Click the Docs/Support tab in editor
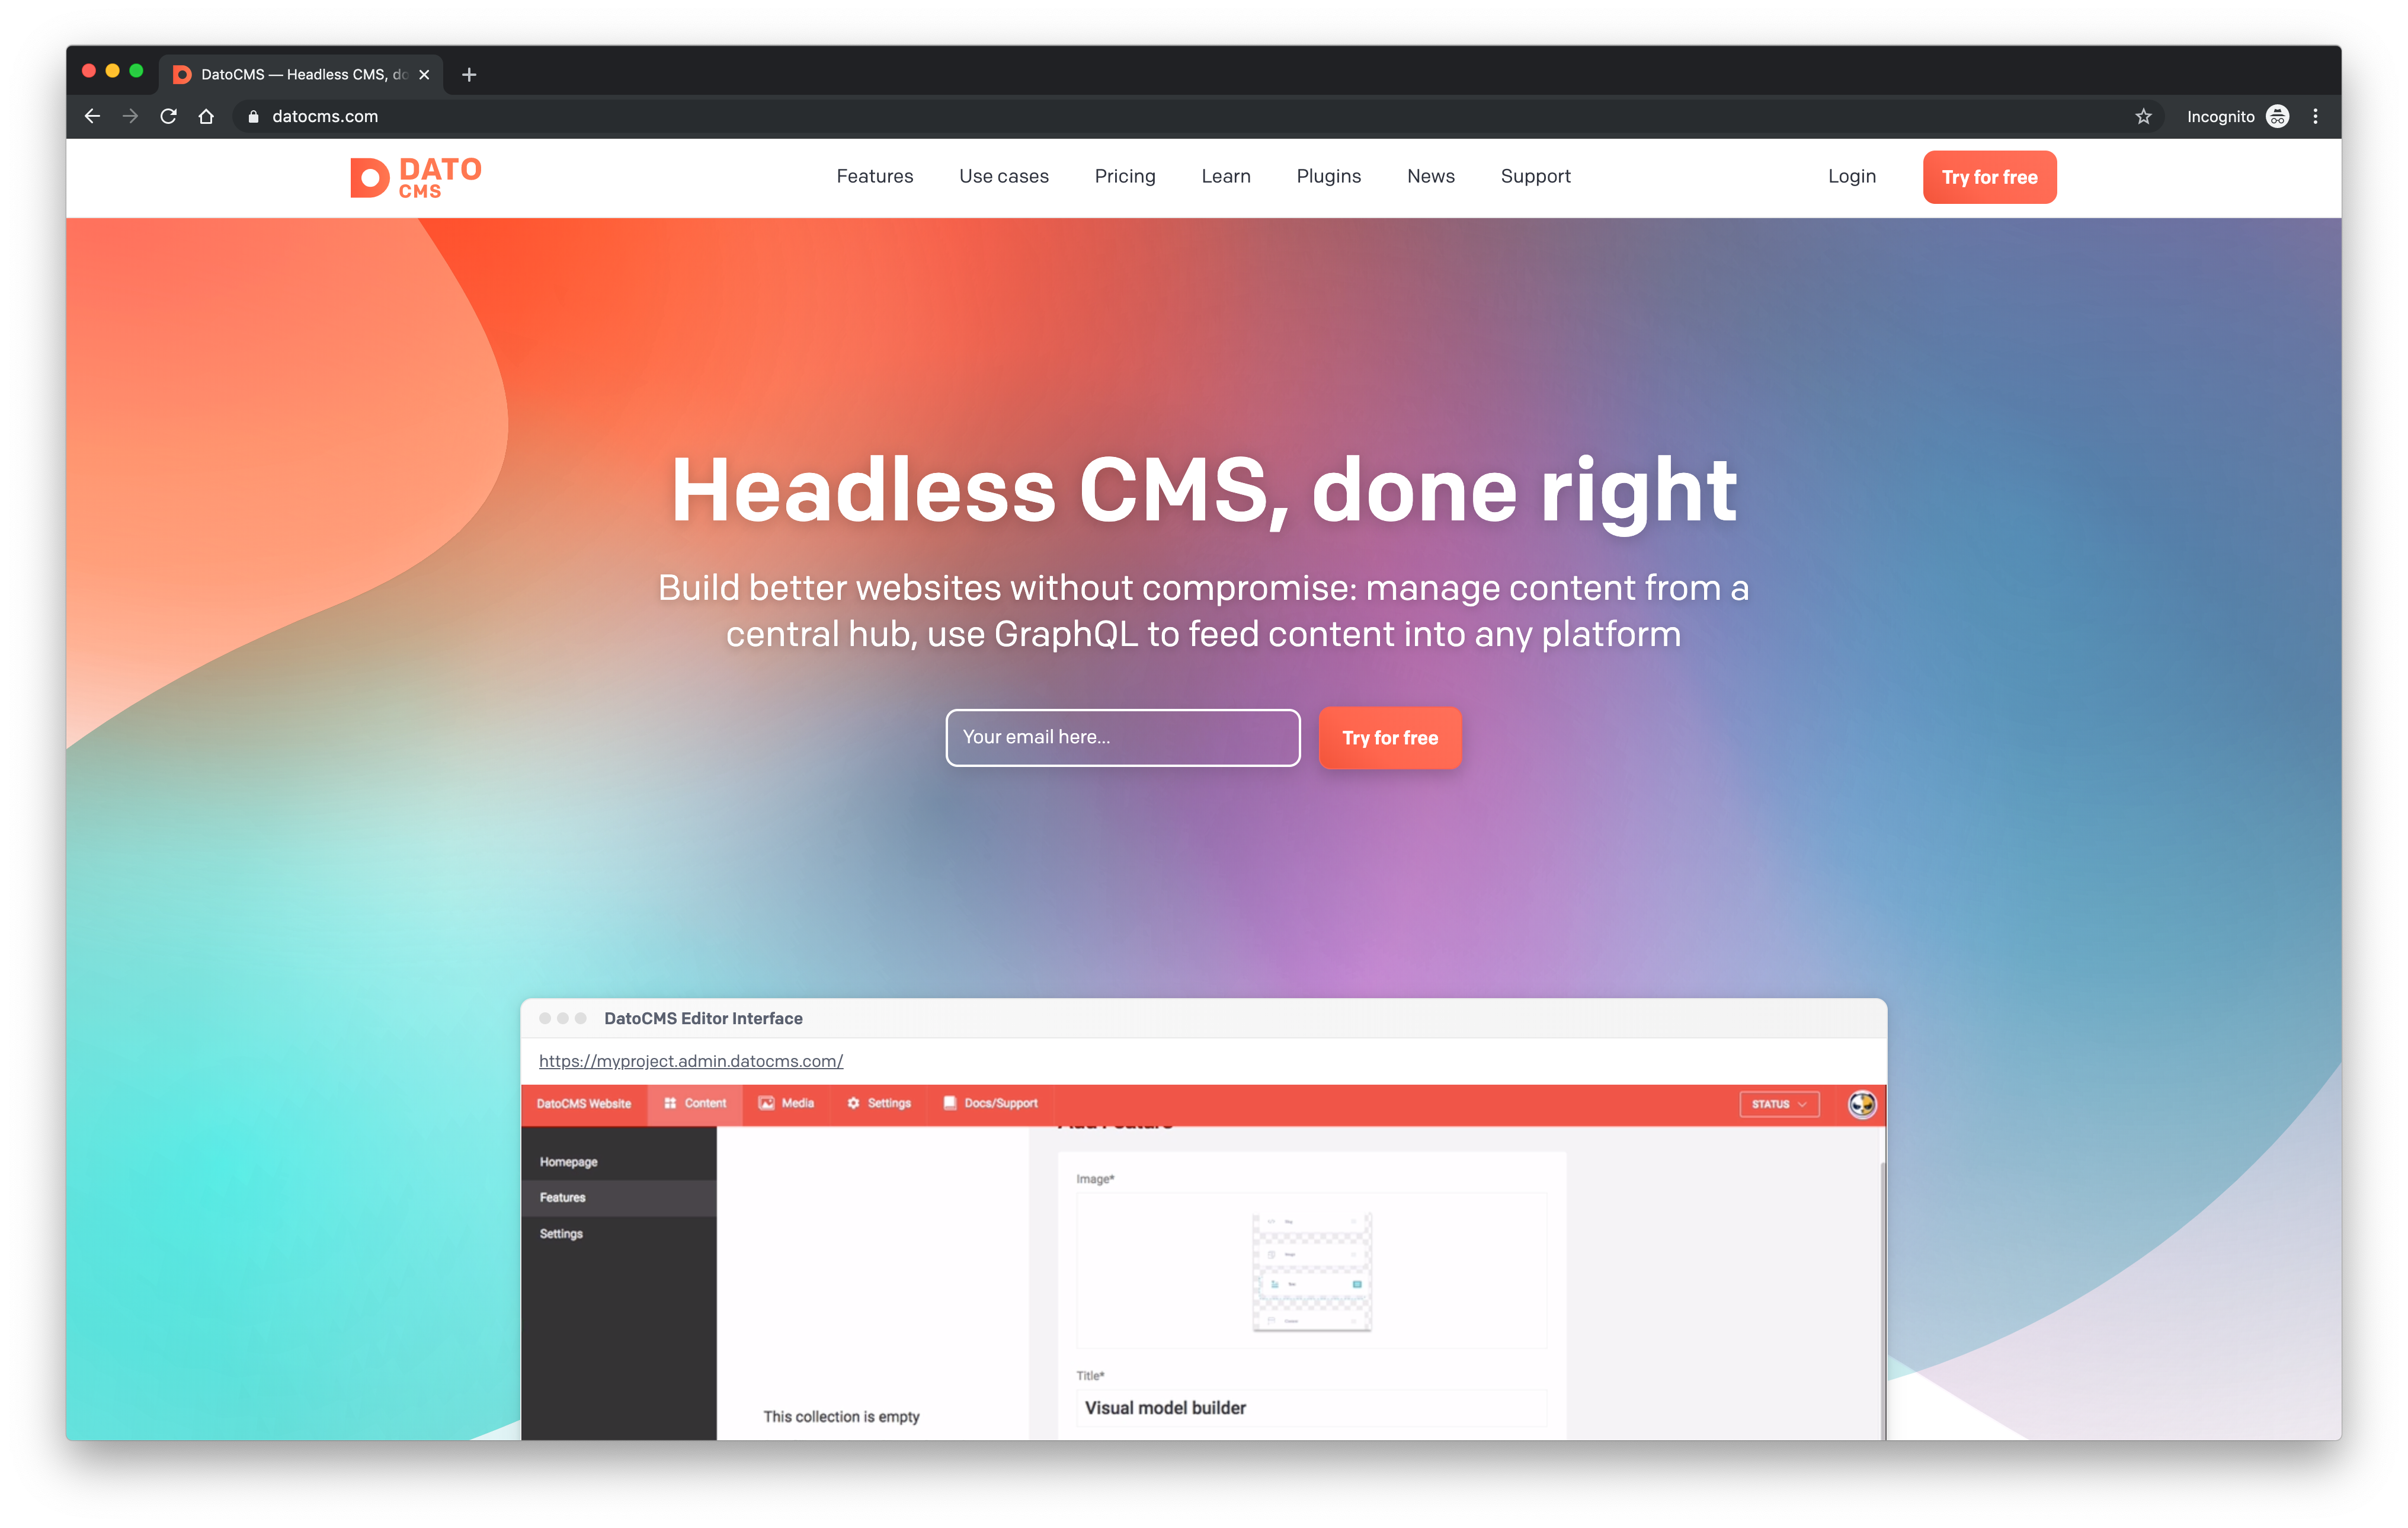The image size is (2408, 1528). pyautogui.click(x=994, y=1103)
